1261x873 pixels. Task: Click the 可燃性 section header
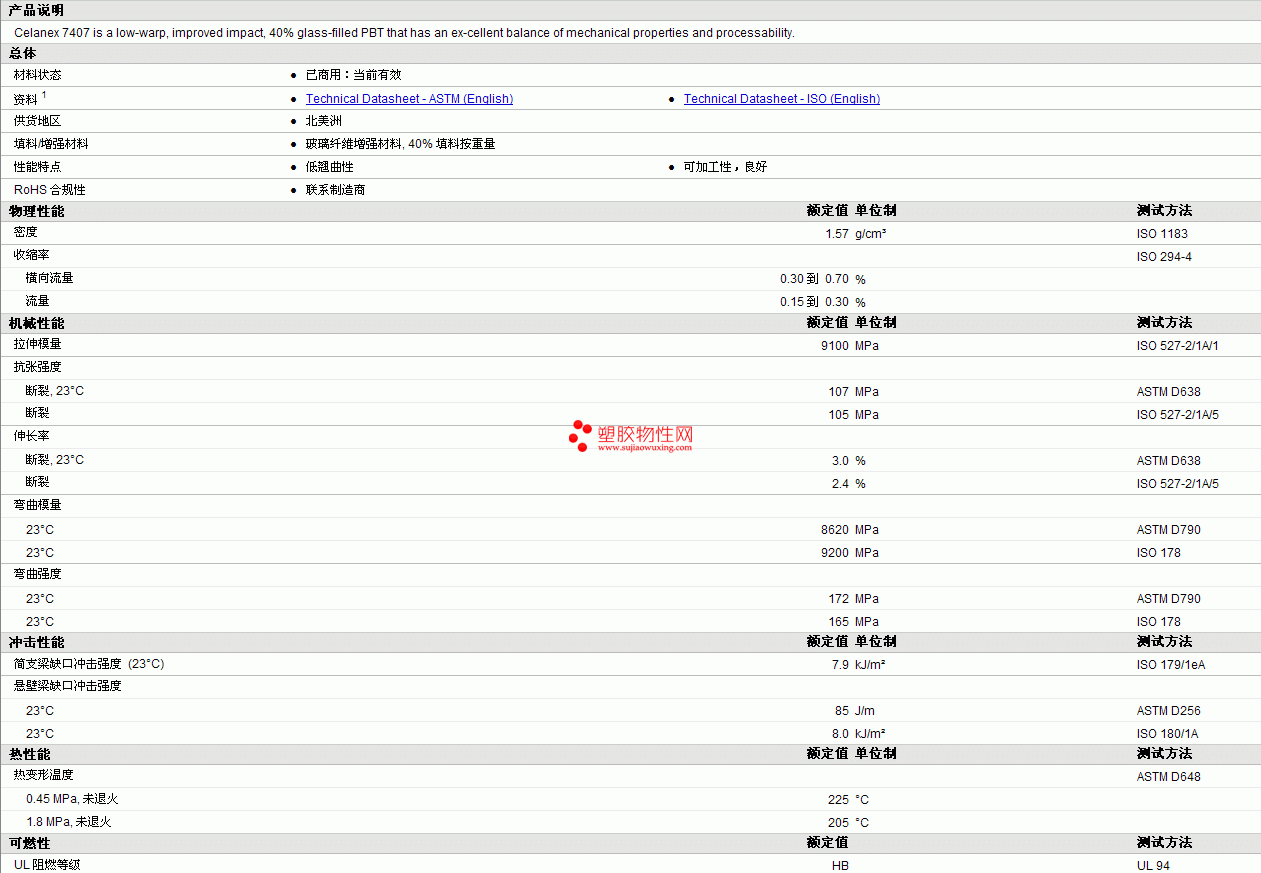pyautogui.click(x=29, y=843)
